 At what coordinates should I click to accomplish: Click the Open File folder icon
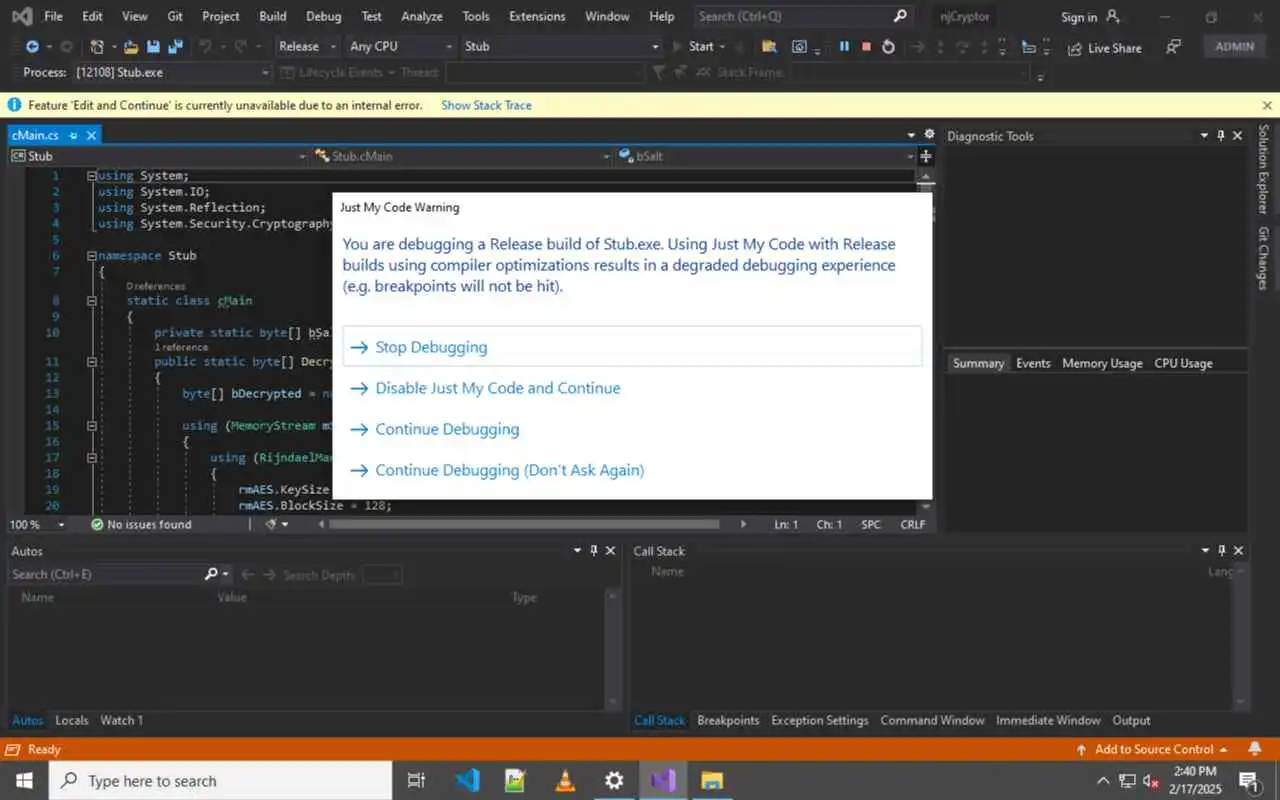tap(131, 46)
